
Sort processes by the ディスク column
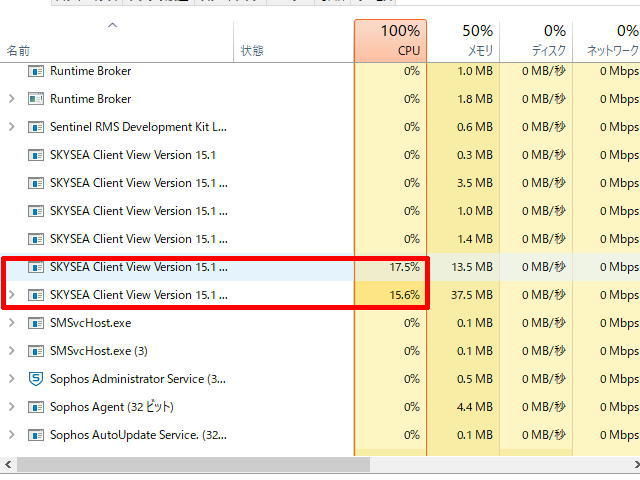pyautogui.click(x=536, y=40)
